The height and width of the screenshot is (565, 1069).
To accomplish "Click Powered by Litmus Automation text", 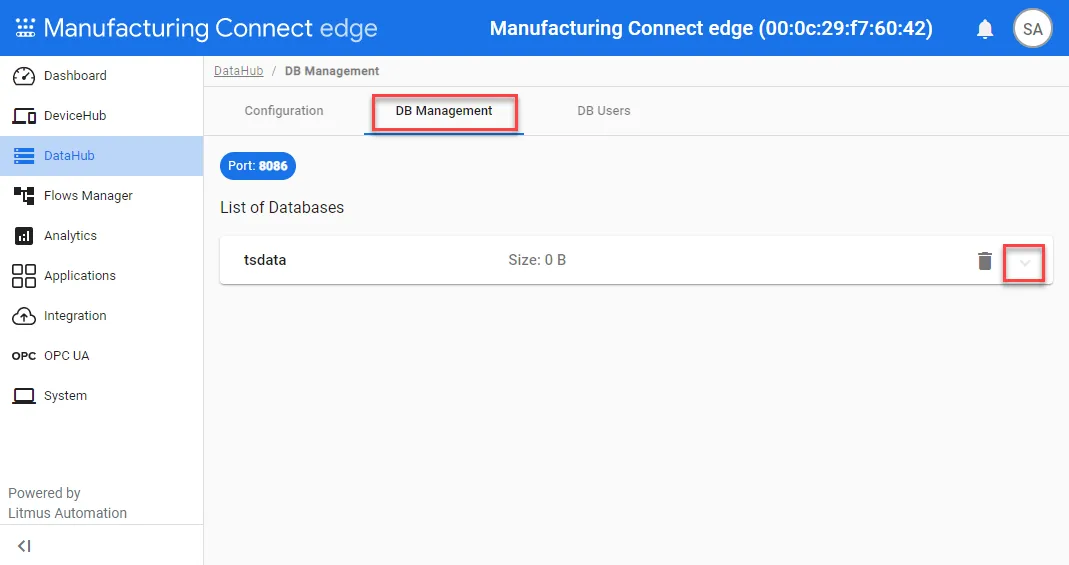I will (67, 503).
